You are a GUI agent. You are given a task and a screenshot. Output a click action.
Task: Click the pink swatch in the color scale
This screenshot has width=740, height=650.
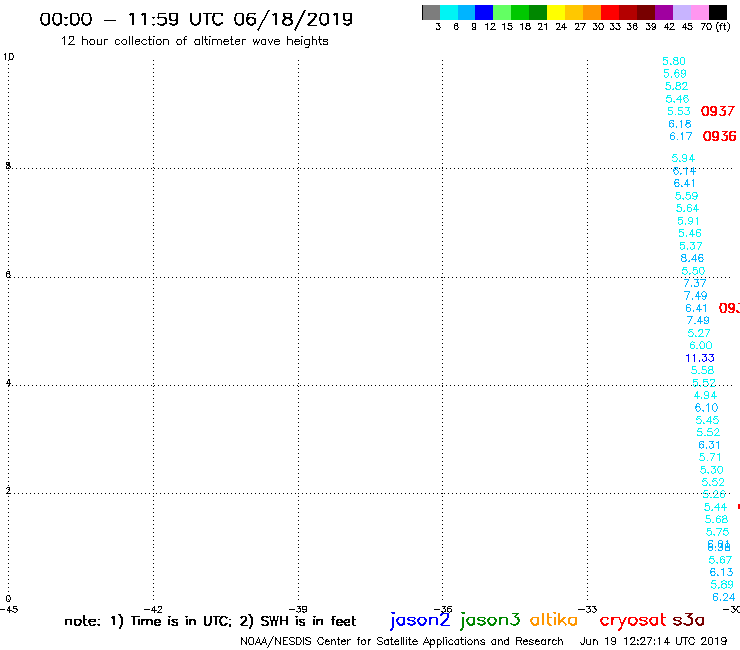699,12
